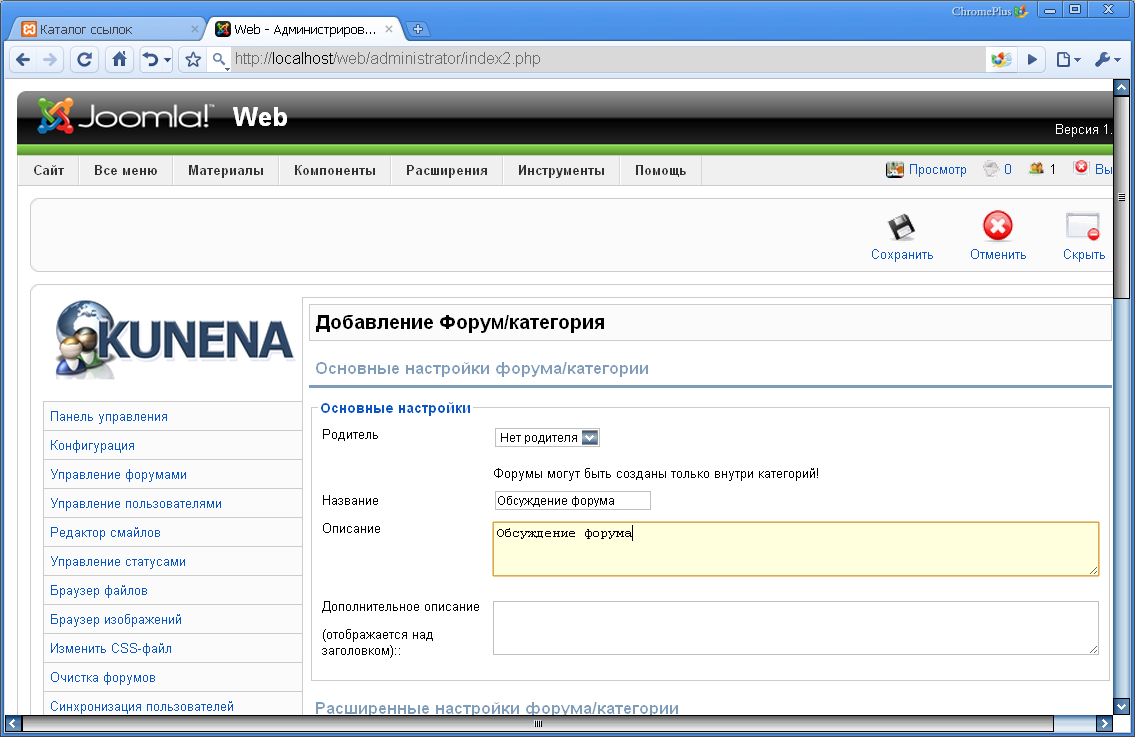Open Конфигурация in Kunena sidebar
Image resolution: width=1135 pixels, height=737 pixels.
pyautogui.click(x=92, y=445)
